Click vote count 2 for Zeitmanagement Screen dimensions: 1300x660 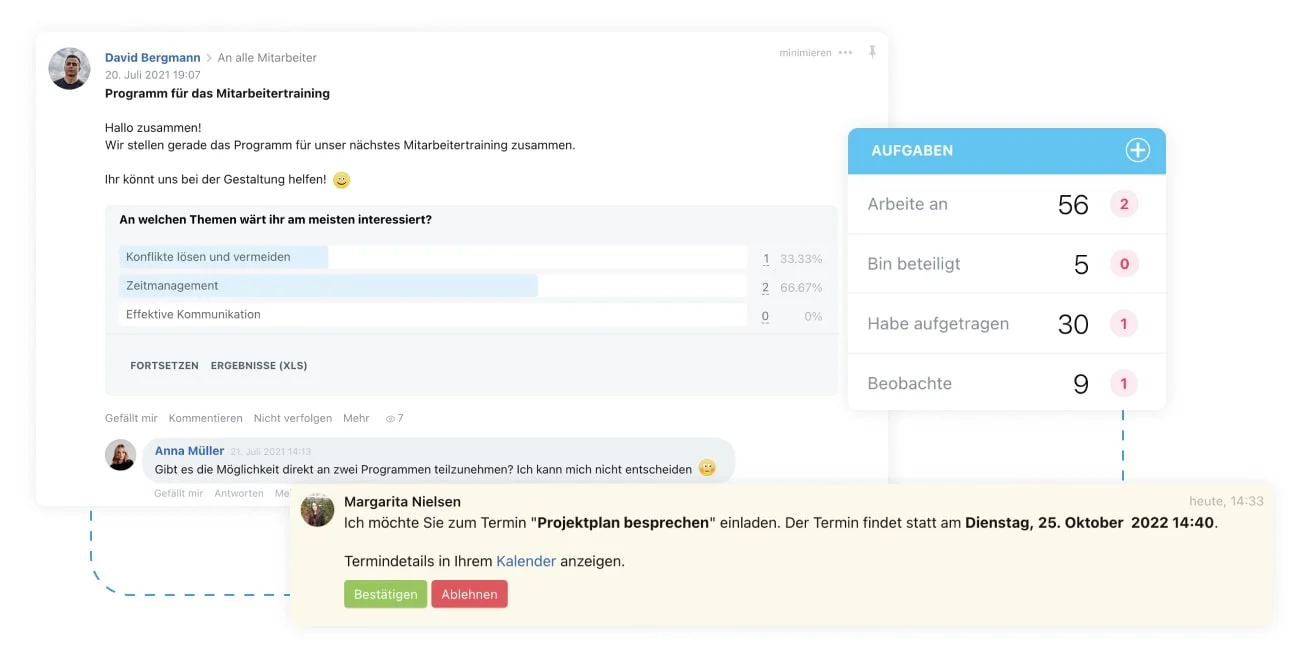(x=766, y=288)
